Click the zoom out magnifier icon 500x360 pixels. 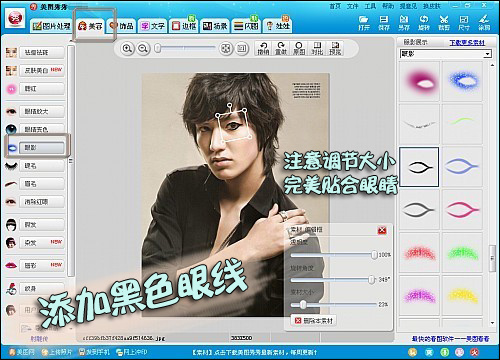pos(143,49)
